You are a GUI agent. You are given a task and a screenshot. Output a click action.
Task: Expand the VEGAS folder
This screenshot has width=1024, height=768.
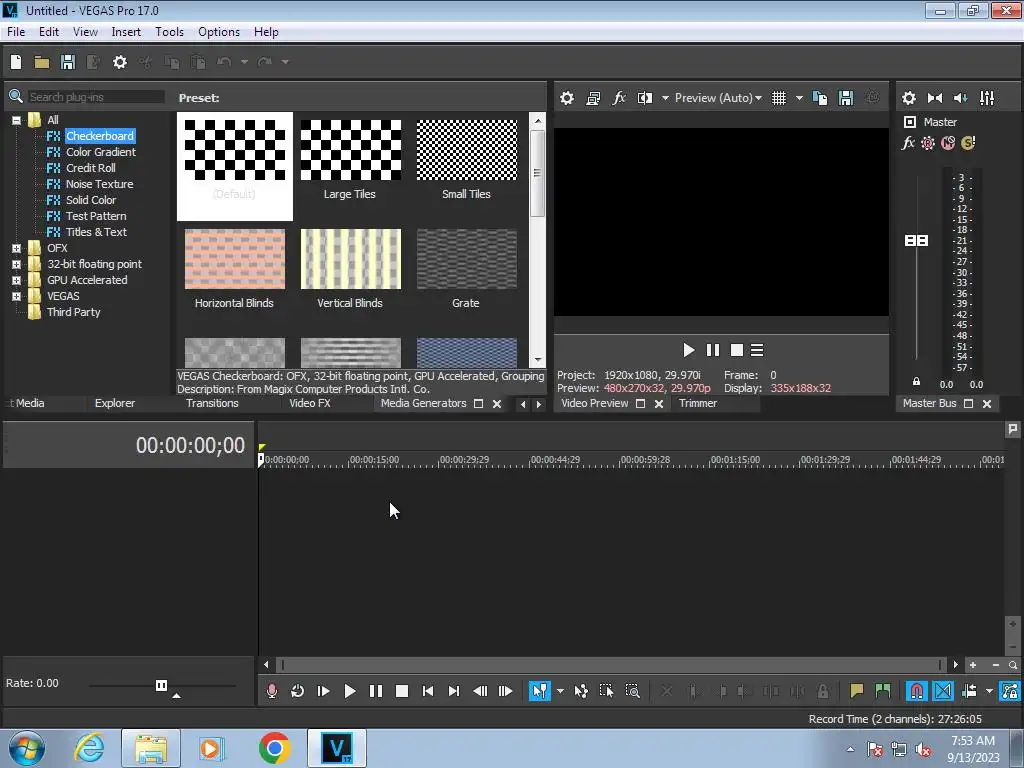[16, 296]
